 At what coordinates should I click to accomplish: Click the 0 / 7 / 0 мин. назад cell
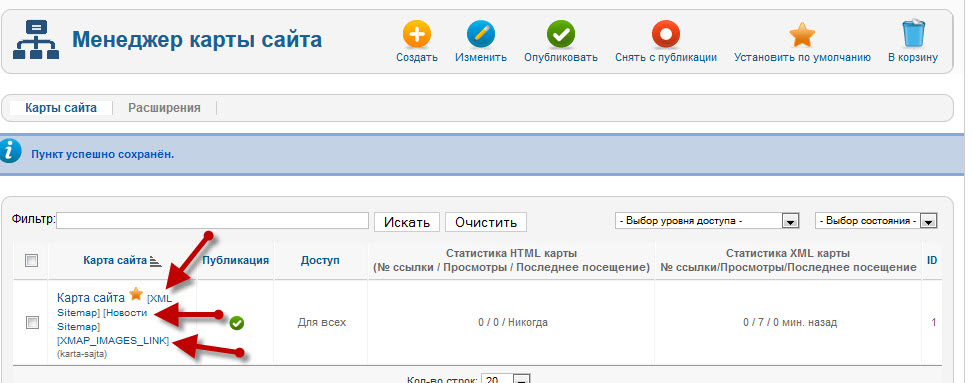coord(790,323)
